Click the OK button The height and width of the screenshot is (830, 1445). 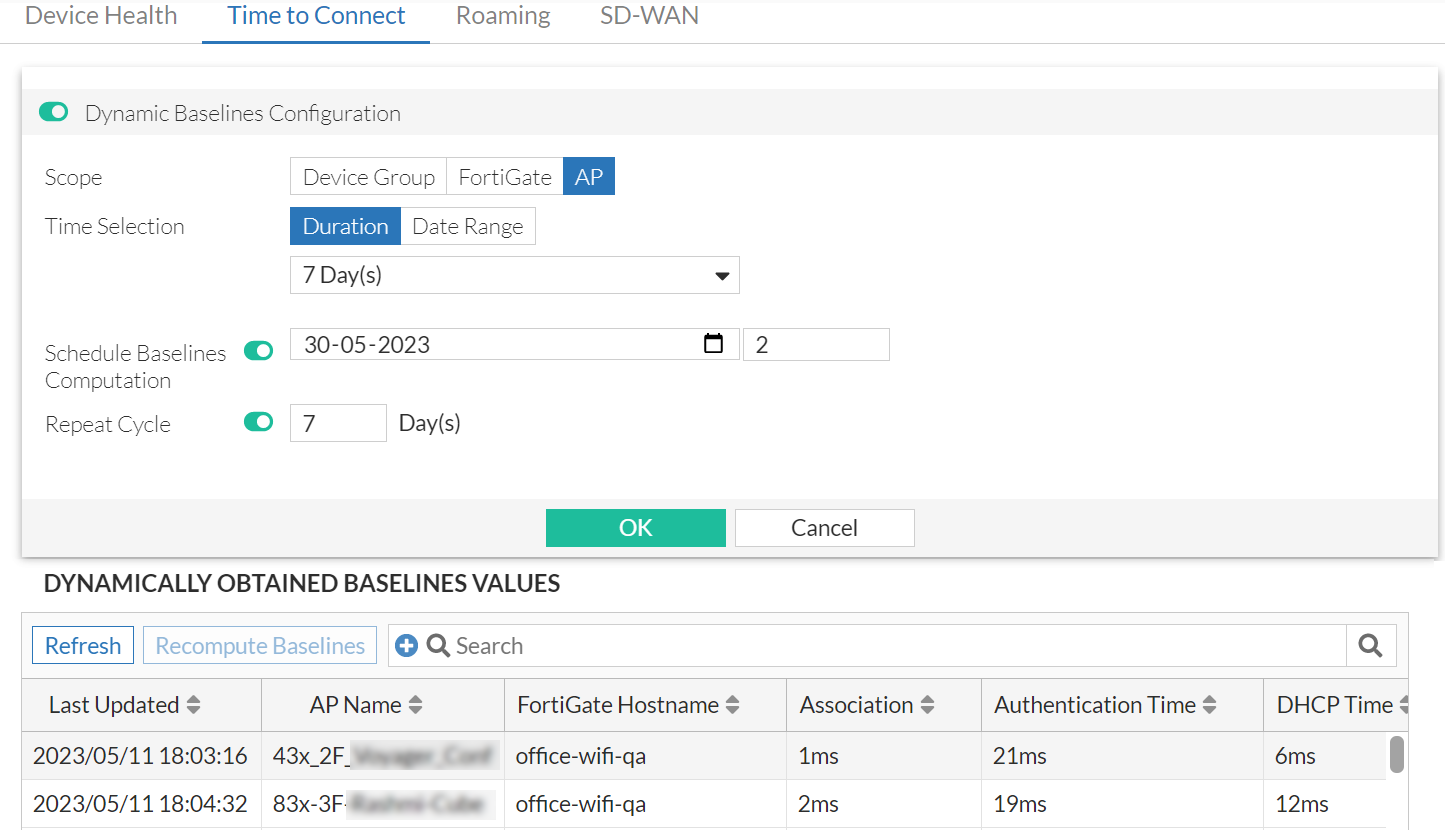(636, 528)
